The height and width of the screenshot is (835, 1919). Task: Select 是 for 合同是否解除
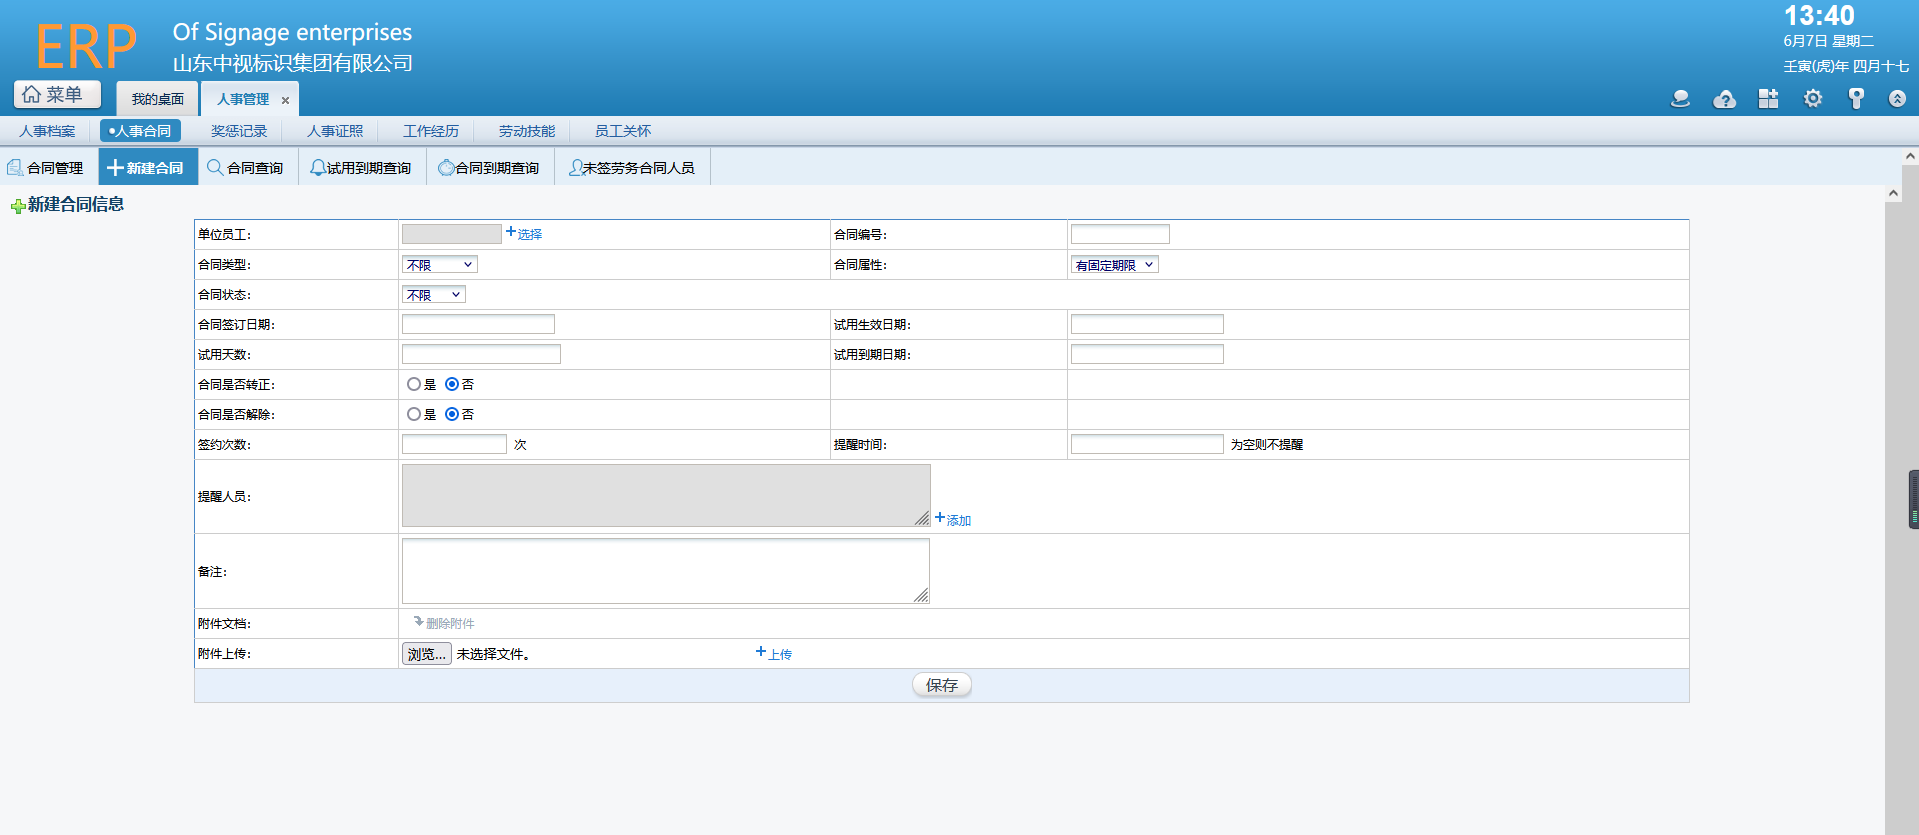413,414
